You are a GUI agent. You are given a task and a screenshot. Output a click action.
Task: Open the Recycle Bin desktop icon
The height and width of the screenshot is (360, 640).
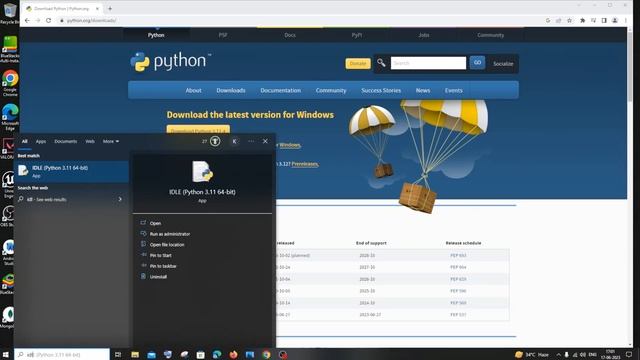click(9, 13)
